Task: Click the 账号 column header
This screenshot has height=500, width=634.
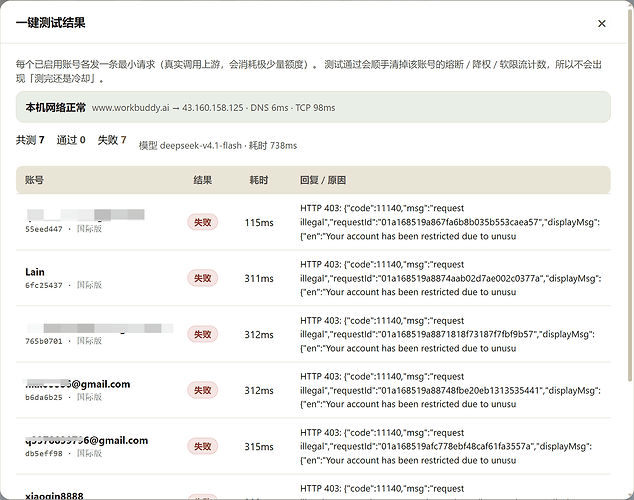Action: pos(34,180)
